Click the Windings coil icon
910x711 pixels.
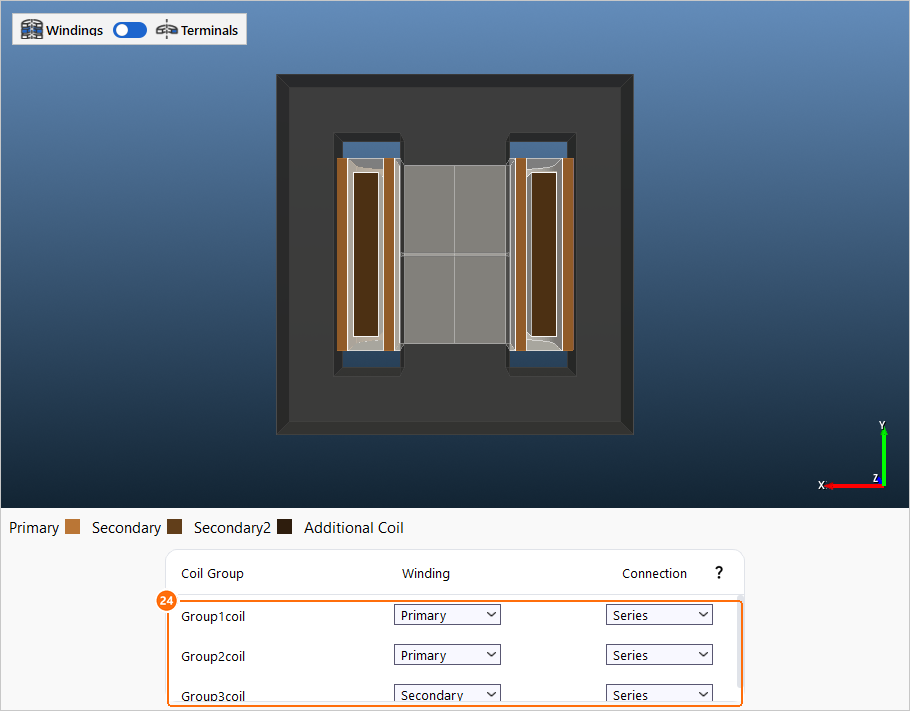tap(32, 29)
